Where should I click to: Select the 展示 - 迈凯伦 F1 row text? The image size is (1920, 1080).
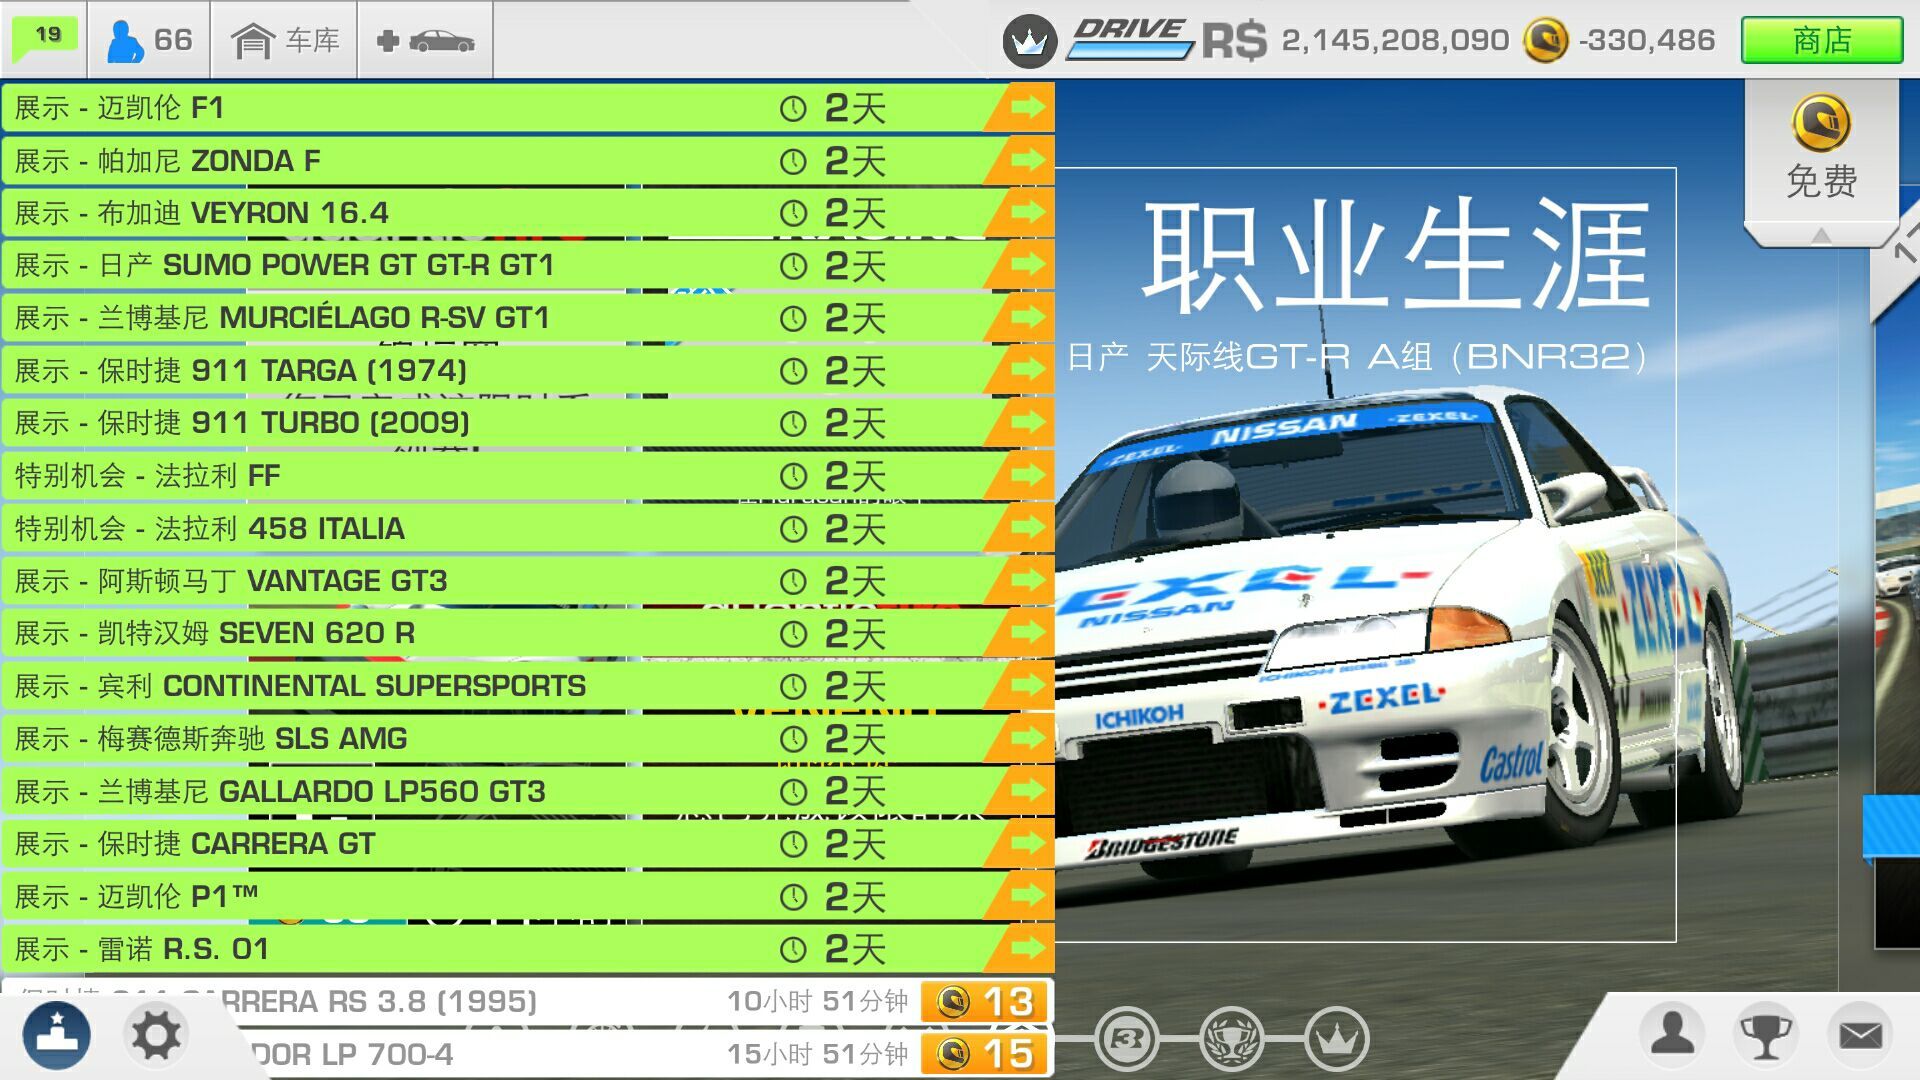[x=119, y=107]
